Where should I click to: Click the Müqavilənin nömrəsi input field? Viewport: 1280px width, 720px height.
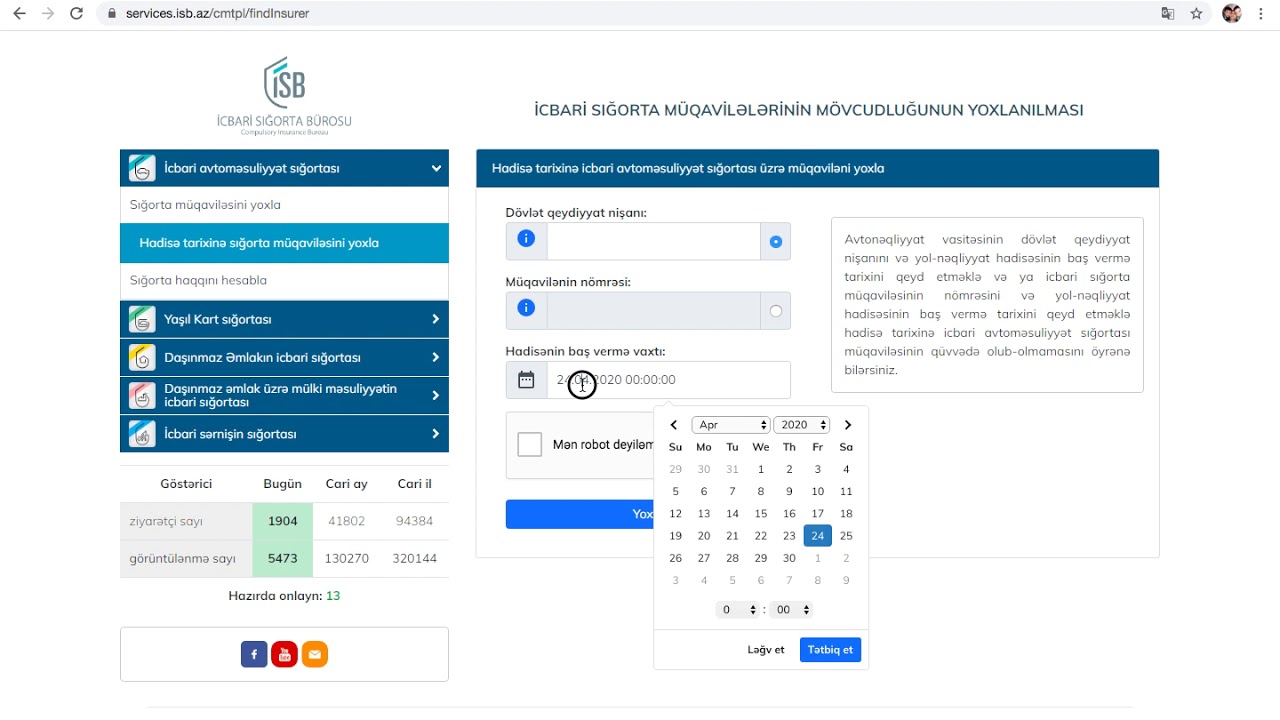click(x=654, y=311)
